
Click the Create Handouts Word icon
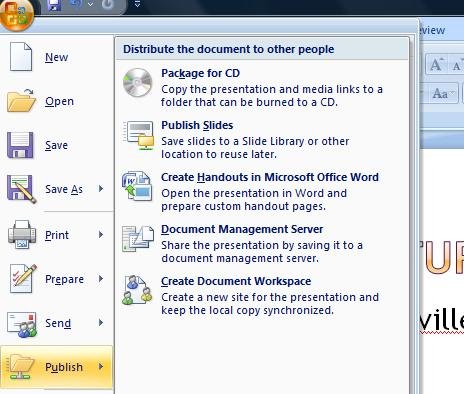137,186
